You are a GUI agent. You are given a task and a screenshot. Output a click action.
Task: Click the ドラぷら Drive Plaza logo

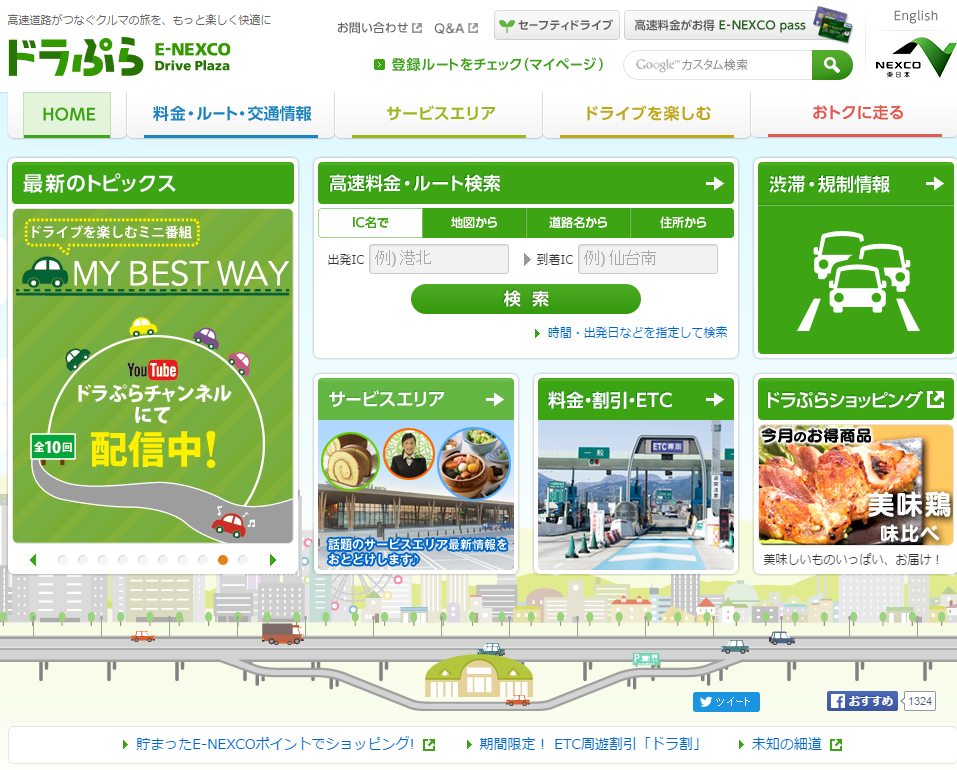(x=119, y=57)
